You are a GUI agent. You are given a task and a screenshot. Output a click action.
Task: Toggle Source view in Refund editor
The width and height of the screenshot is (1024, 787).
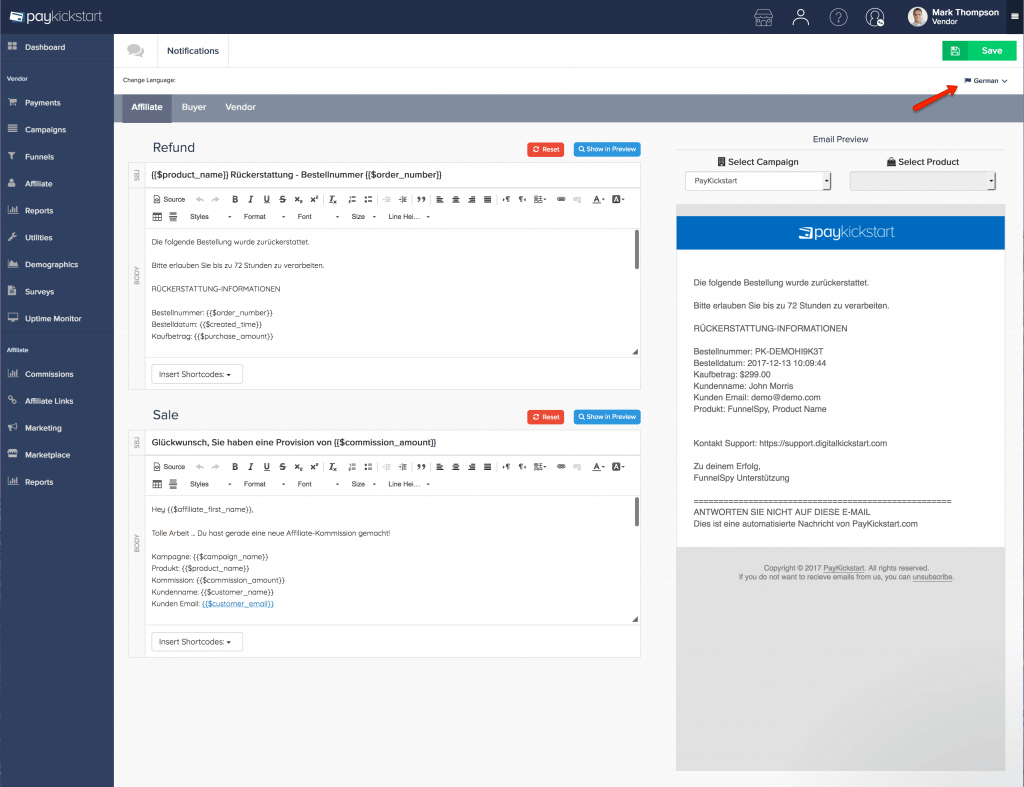[x=169, y=199]
